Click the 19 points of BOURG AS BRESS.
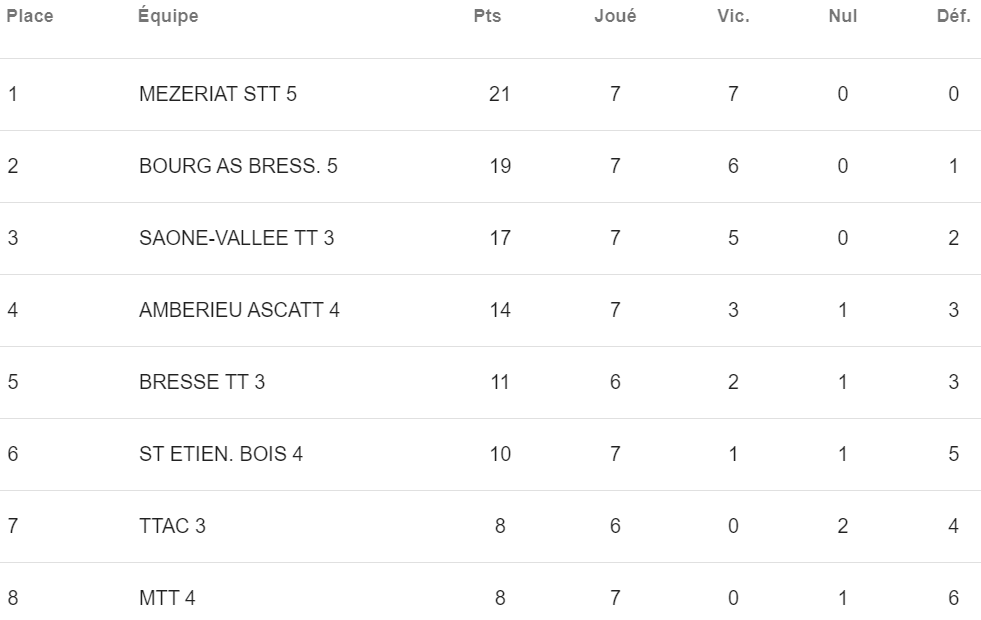 pos(500,166)
